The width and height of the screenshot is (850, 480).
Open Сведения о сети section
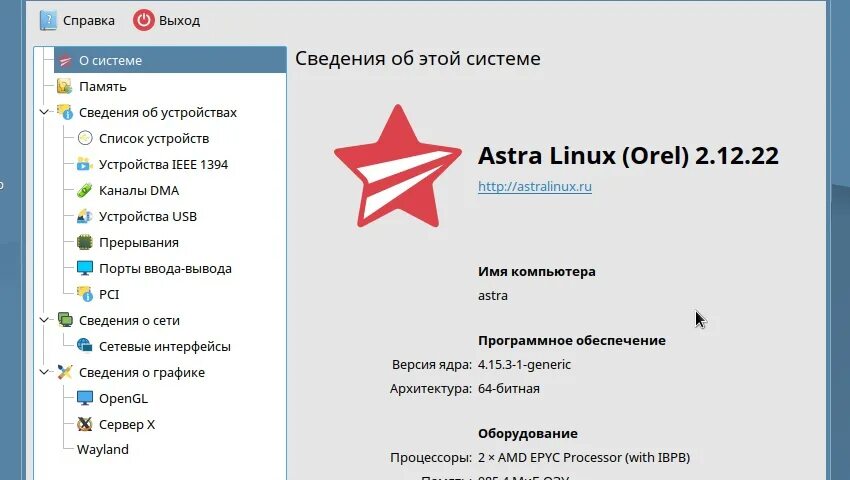coord(129,320)
